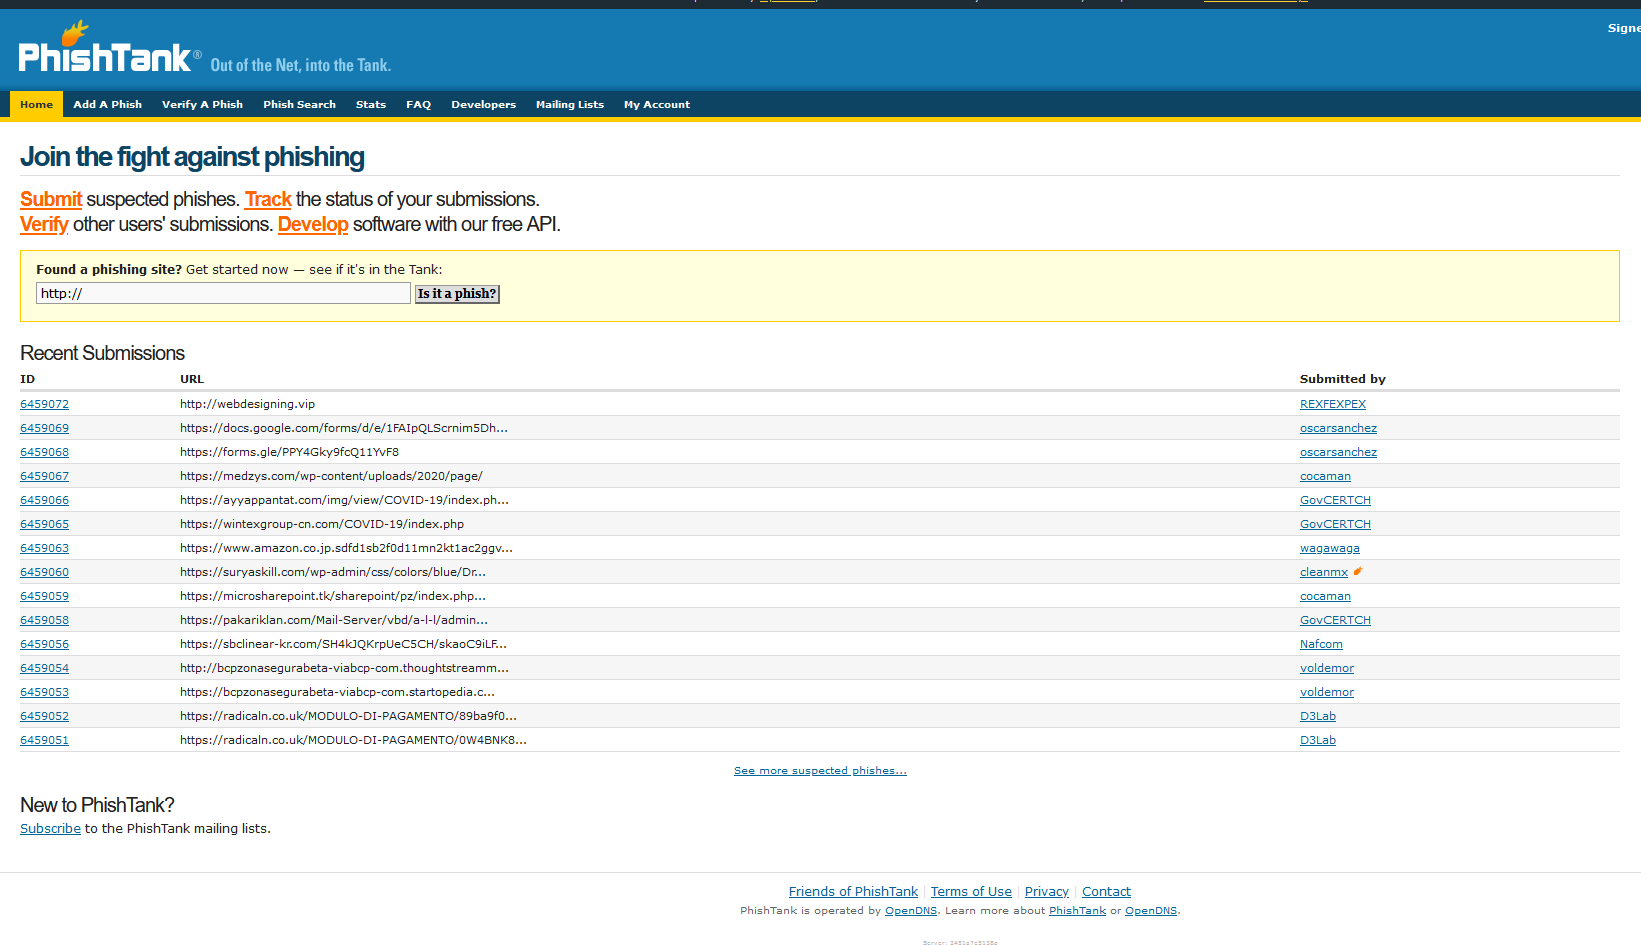
Task: Open the Stats menu item
Action: coord(370,104)
